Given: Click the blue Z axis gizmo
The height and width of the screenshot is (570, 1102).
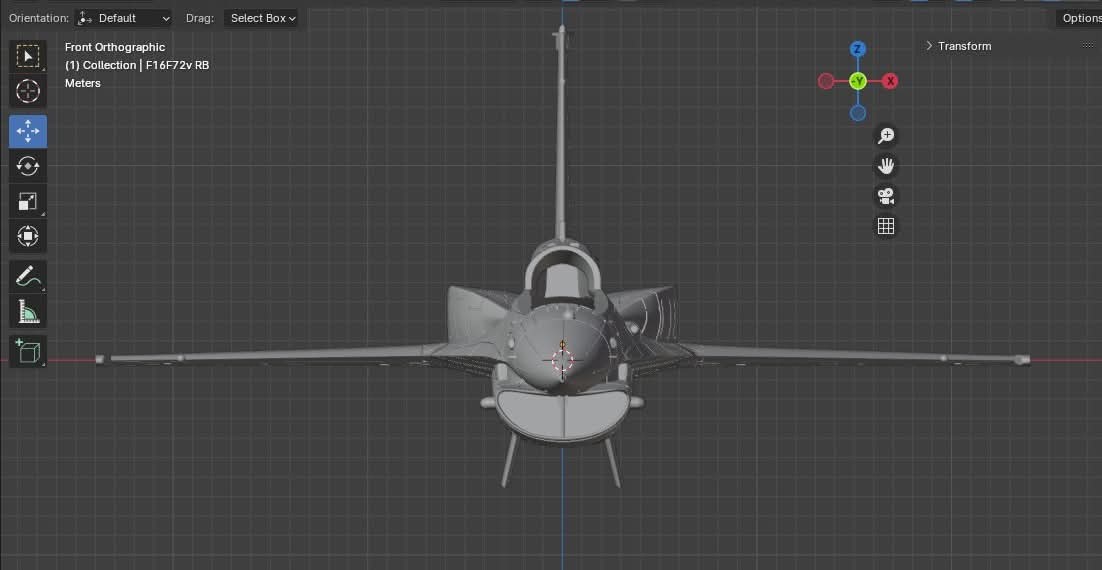Looking at the screenshot, I should click(x=857, y=49).
